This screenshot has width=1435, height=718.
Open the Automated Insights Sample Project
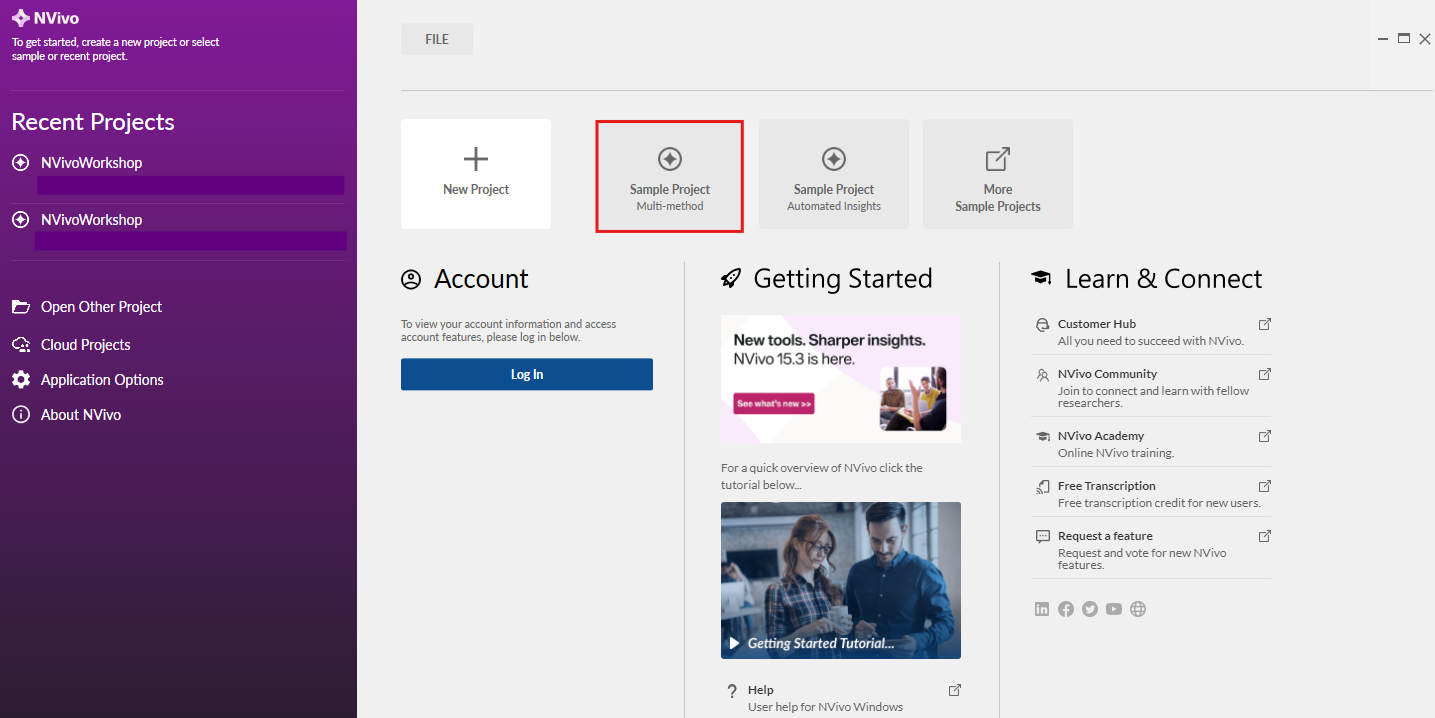[x=834, y=174]
